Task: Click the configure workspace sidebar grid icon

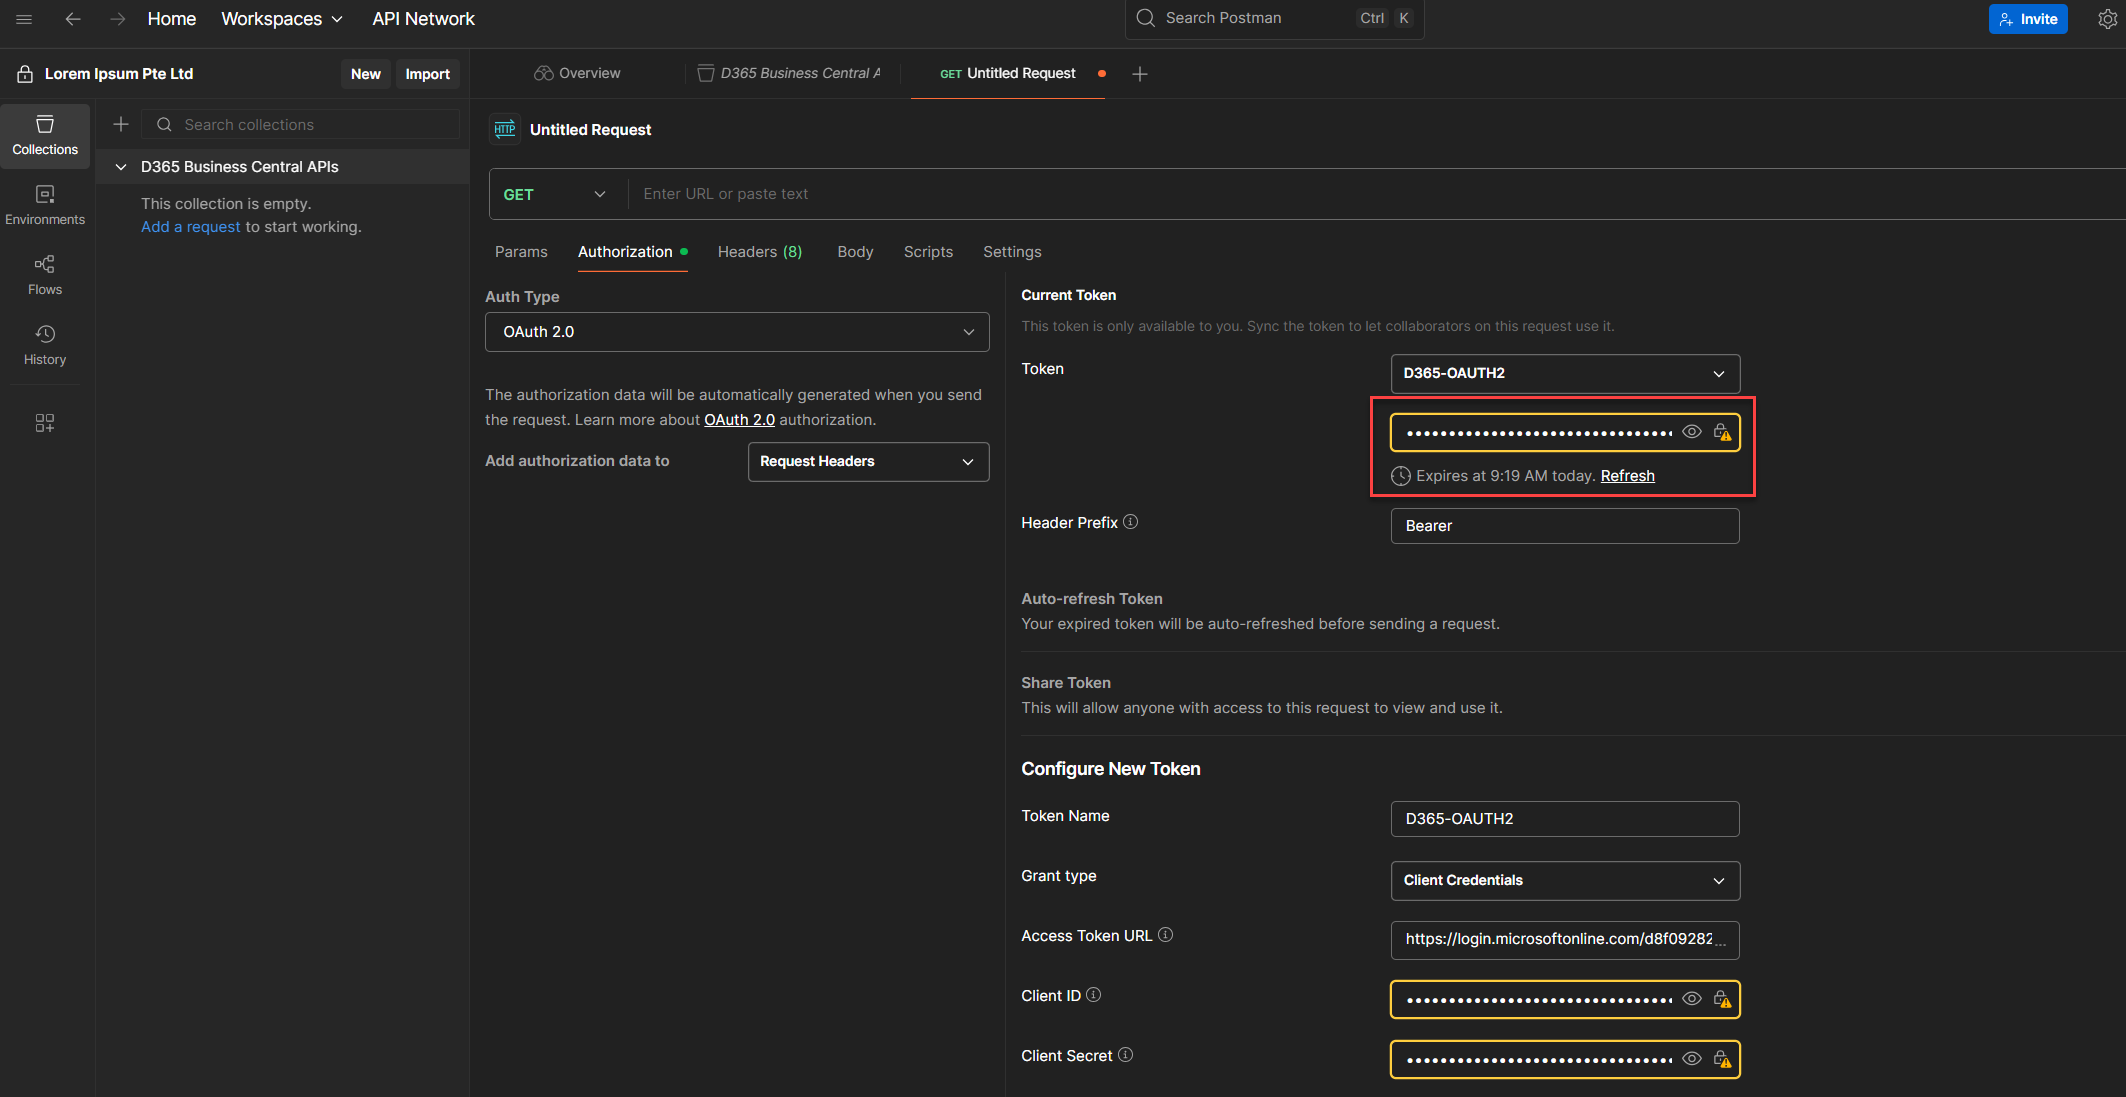Action: (x=45, y=423)
